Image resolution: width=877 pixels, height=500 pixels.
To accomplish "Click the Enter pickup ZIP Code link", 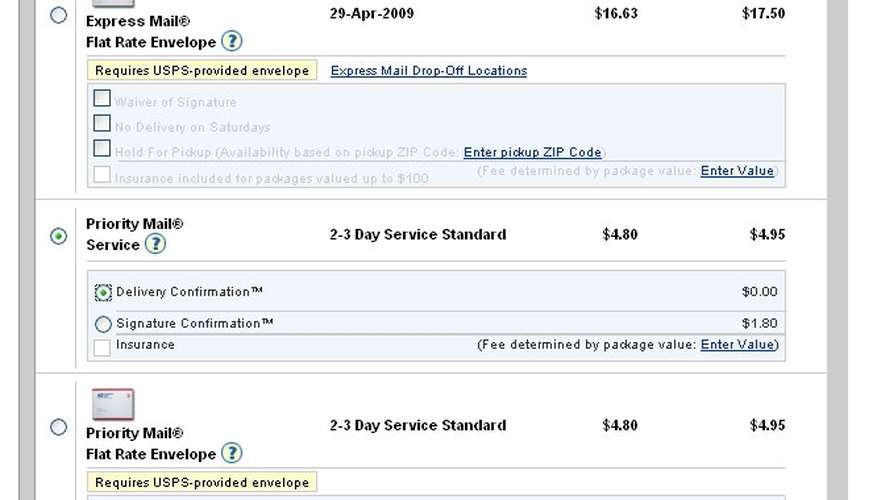I will tap(532, 152).
